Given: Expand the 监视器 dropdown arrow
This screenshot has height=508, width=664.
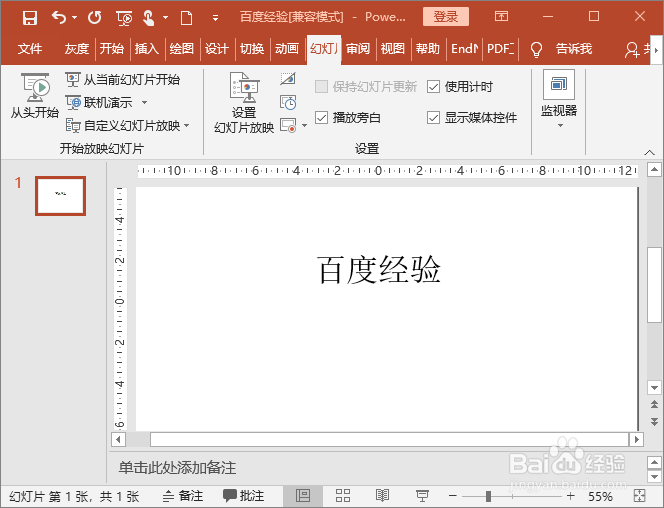Looking at the screenshot, I should pos(560,125).
